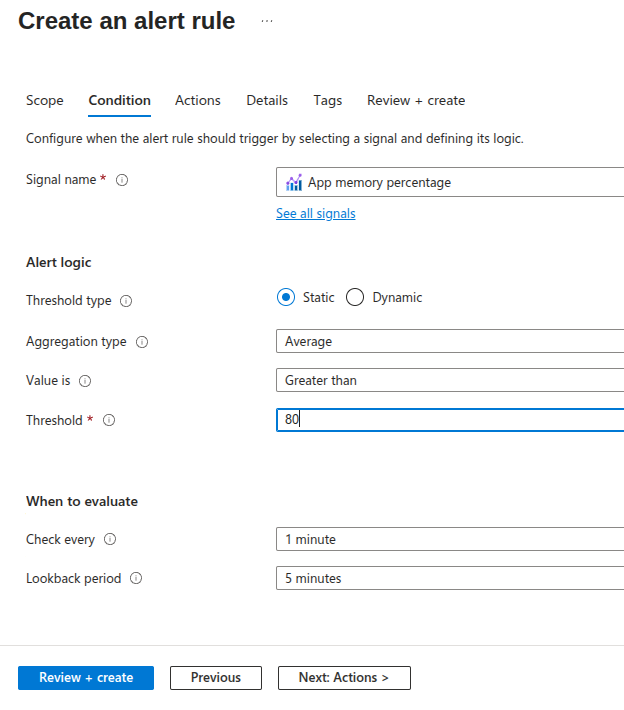Open info tooltip for Value is
Viewport: 624px width, 710px height.
[85, 381]
